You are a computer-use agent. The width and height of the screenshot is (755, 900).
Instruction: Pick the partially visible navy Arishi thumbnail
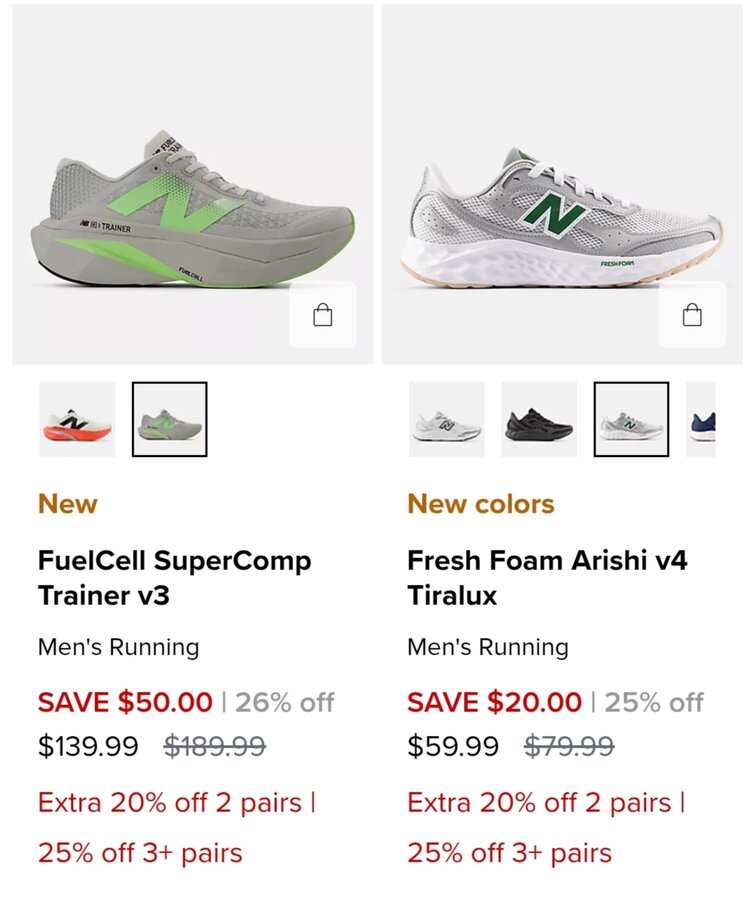[701, 420]
